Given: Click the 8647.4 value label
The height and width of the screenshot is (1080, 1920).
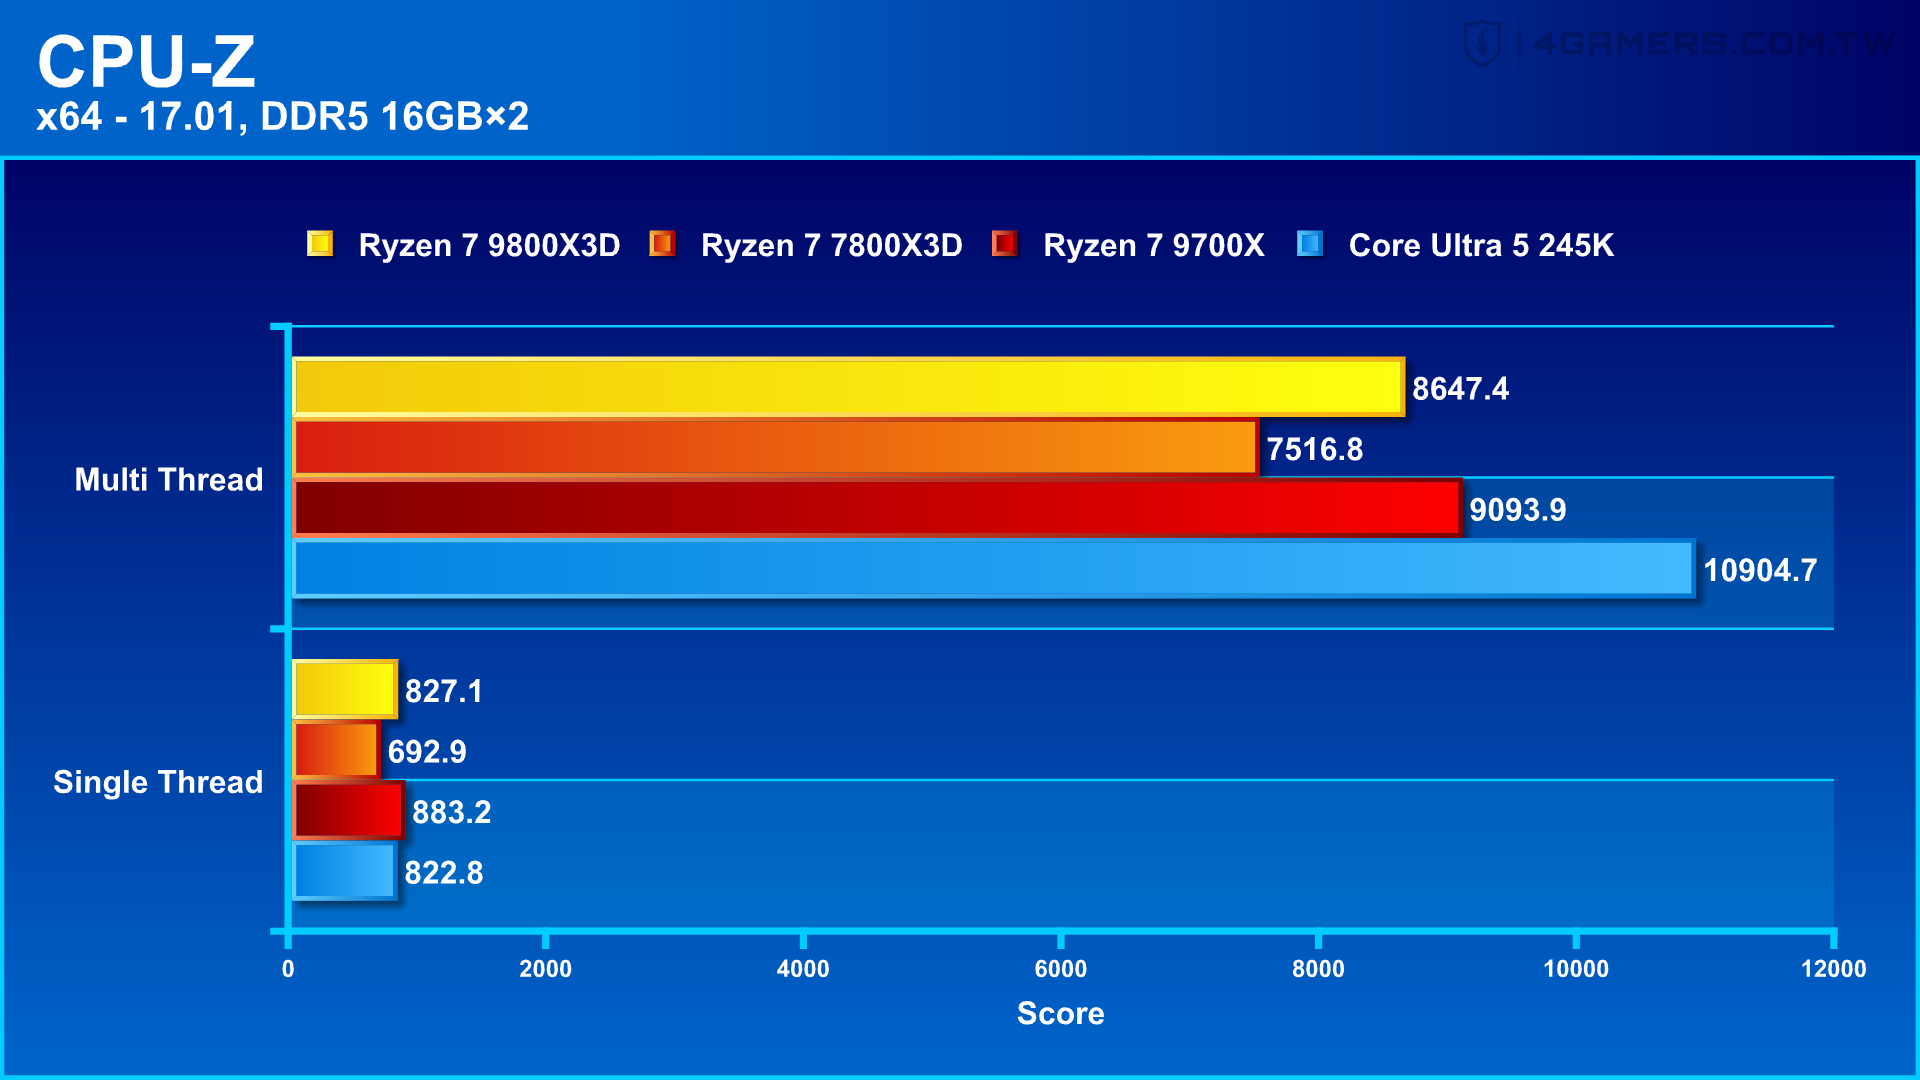Looking at the screenshot, I should (1460, 389).
